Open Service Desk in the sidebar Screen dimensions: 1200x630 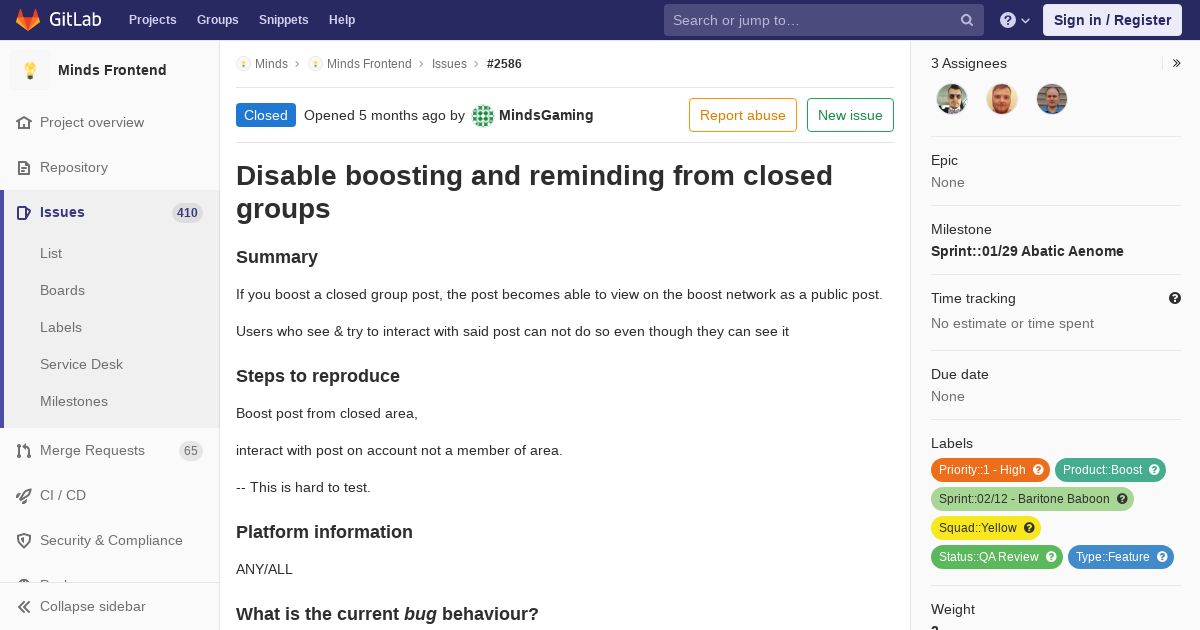click(81, 364)
